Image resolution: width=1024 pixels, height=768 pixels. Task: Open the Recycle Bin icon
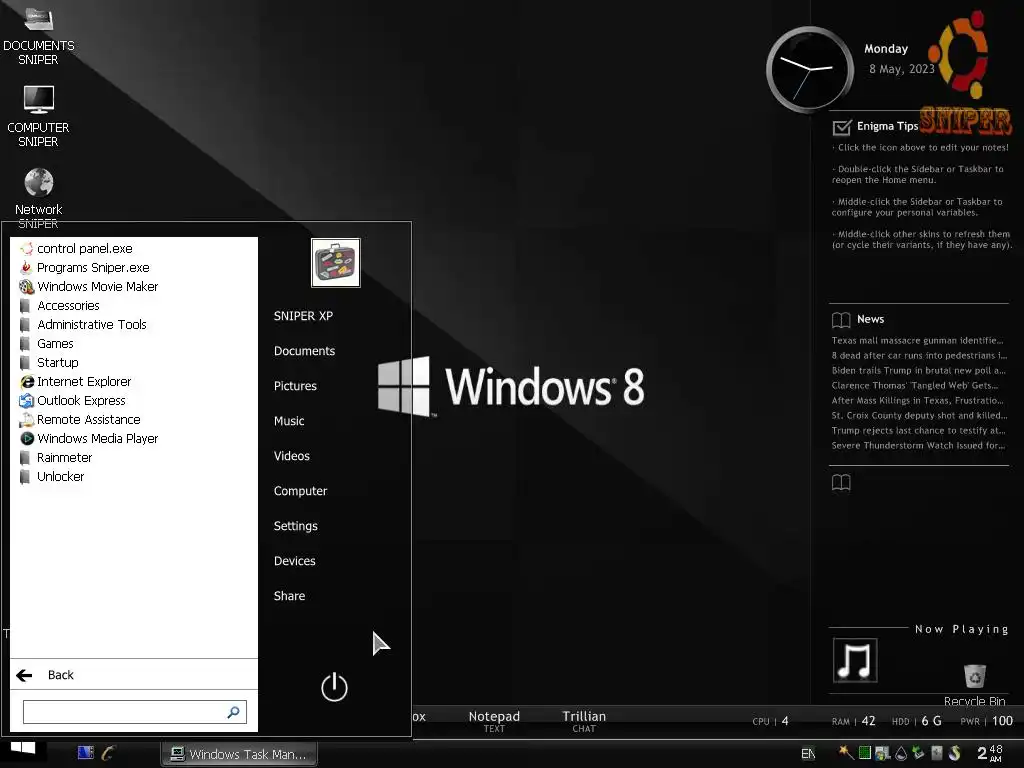tap(974, 675)
